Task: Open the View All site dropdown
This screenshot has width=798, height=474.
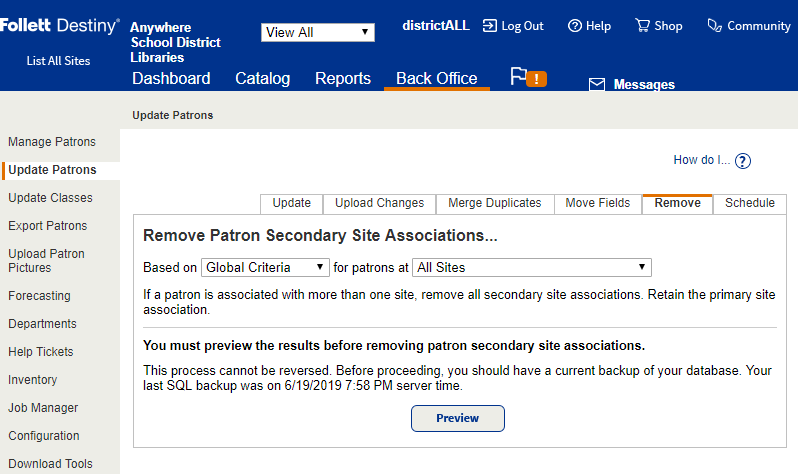Action: (x=318, y=32)
